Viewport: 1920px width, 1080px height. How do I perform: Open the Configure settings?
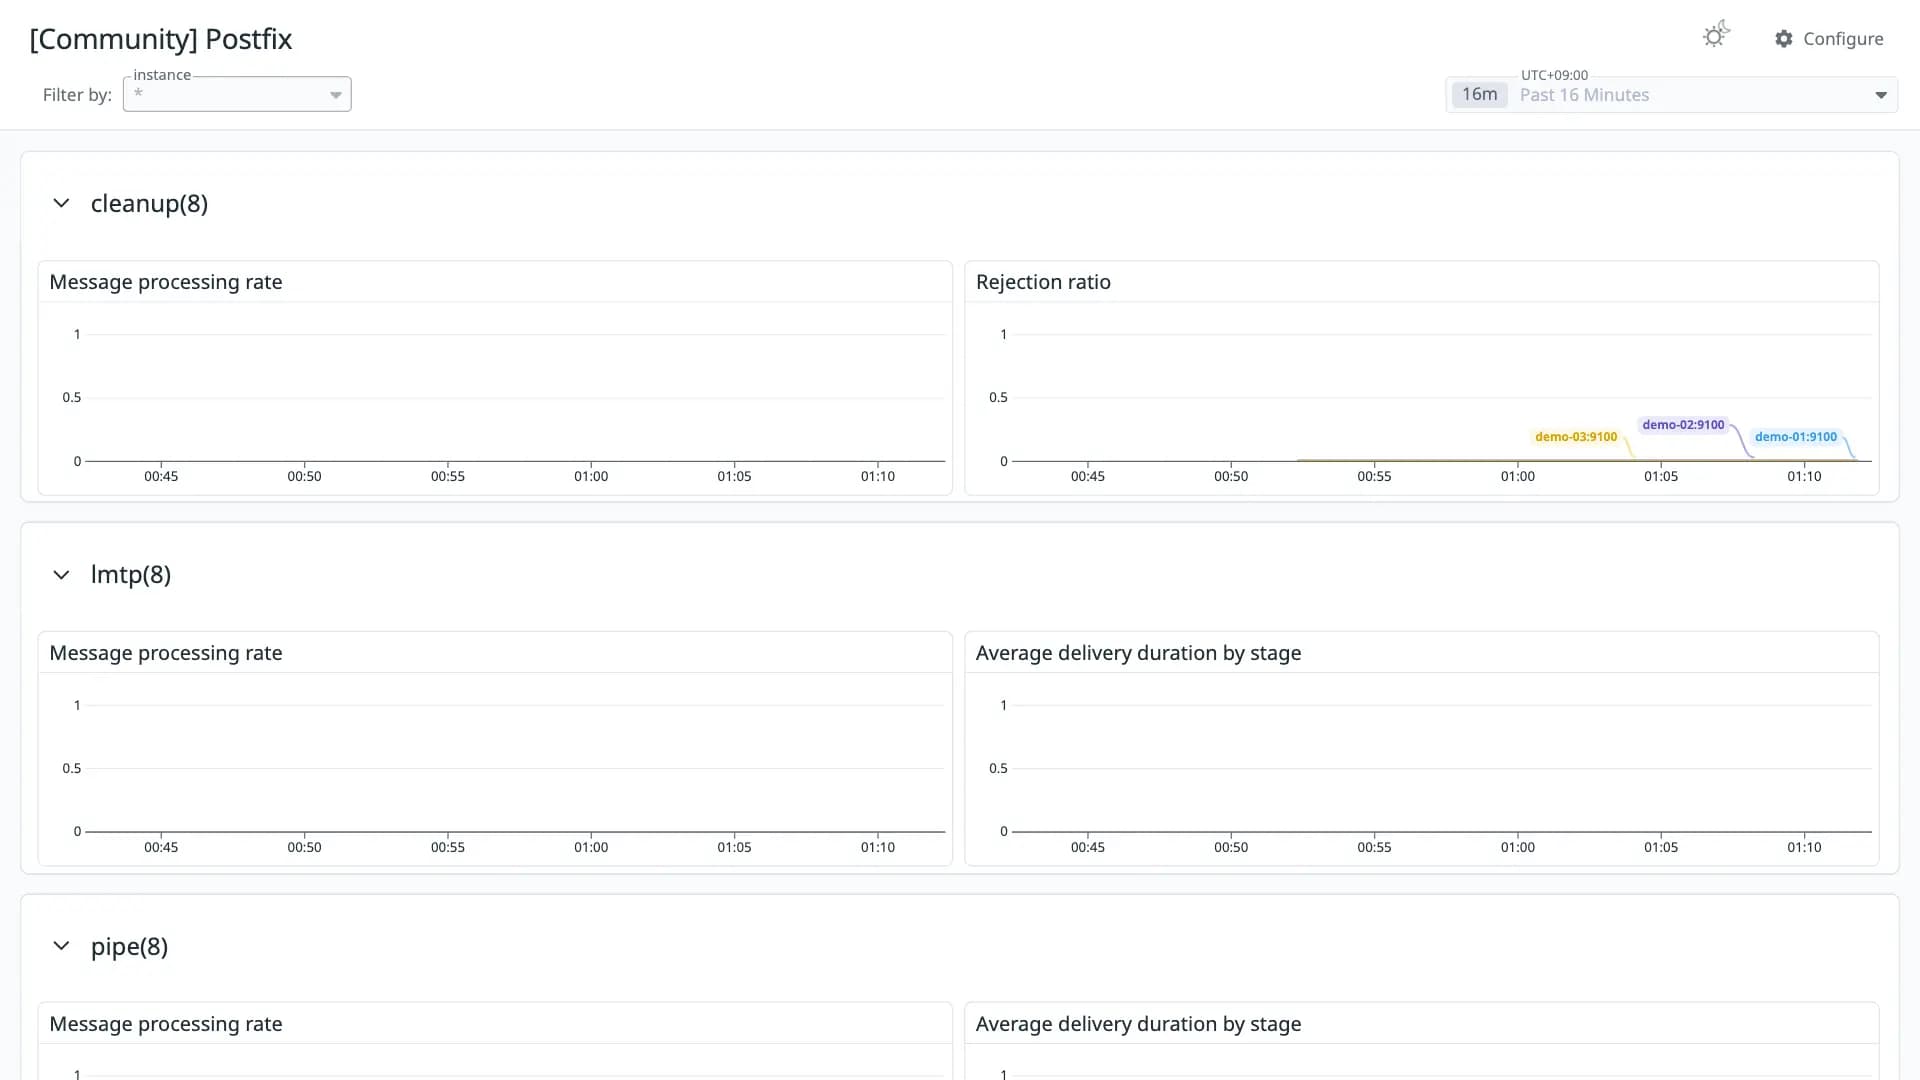tap(1829, 39)
